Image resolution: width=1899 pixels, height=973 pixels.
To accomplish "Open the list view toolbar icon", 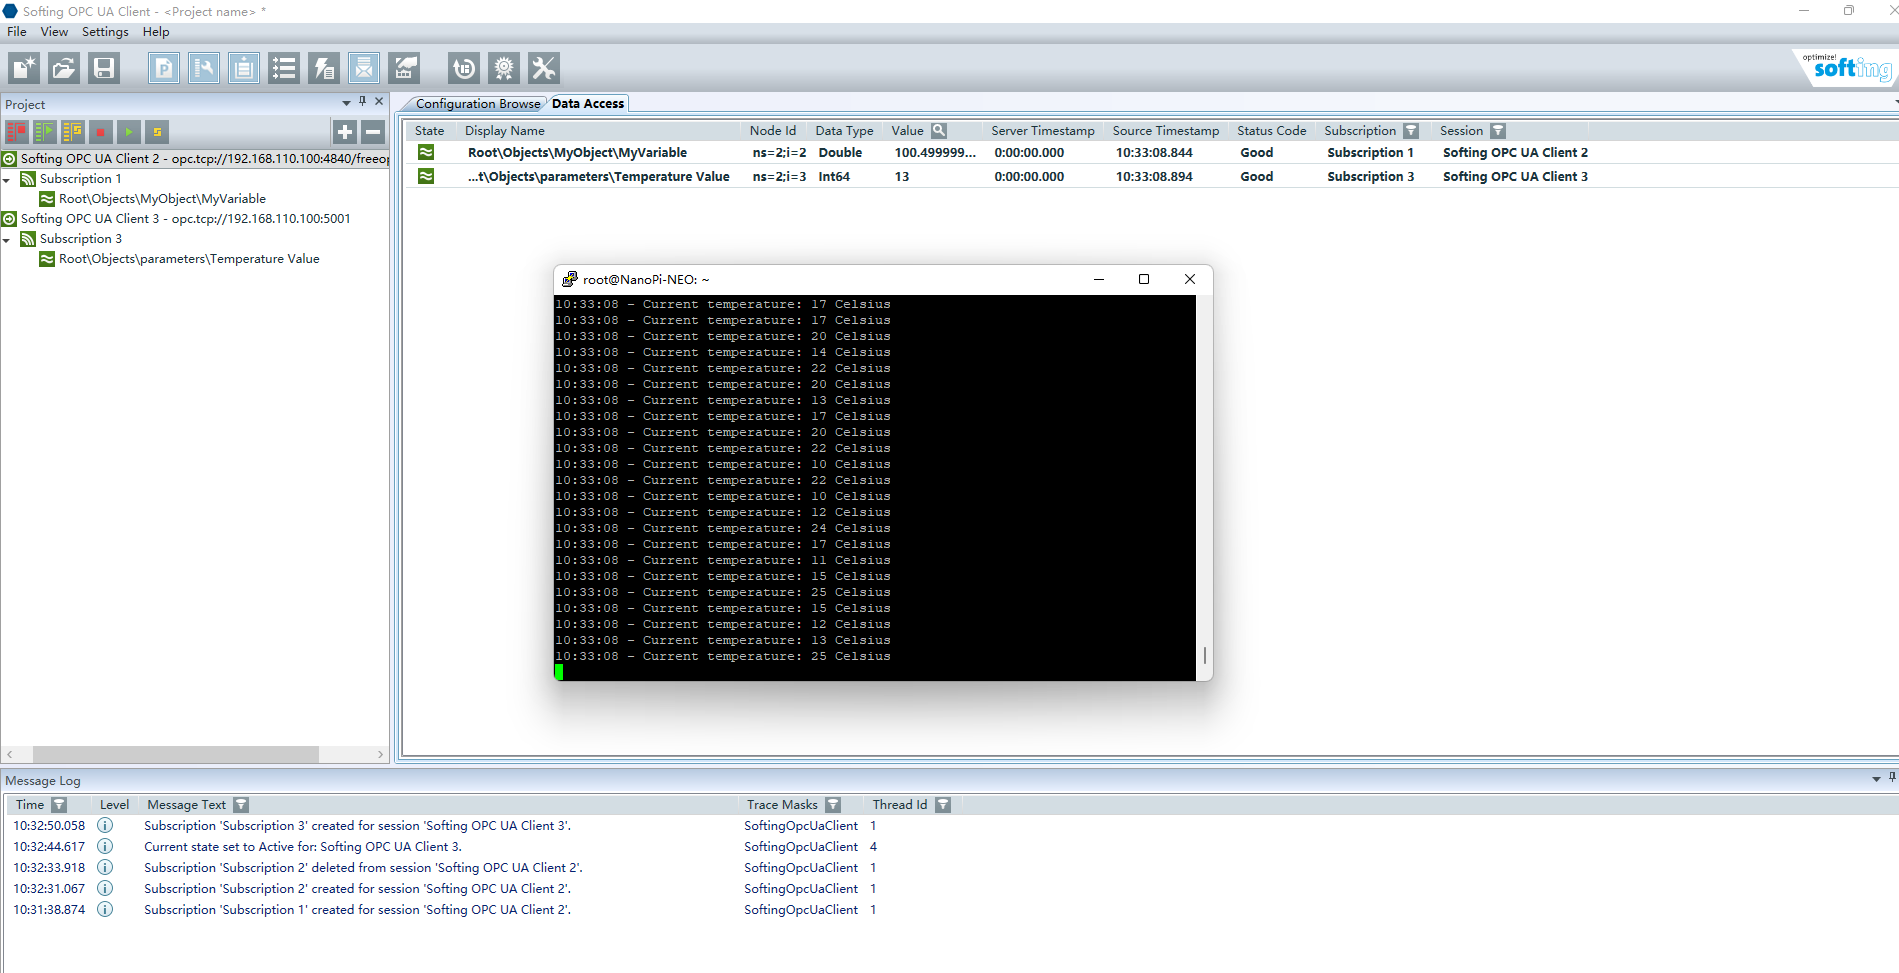I will click(284, 68).
